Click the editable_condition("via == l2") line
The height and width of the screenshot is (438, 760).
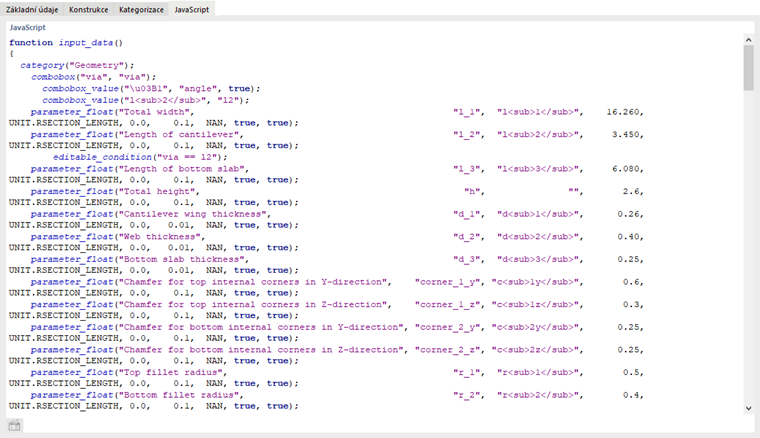pyautogui.click(x=140, y=157)
